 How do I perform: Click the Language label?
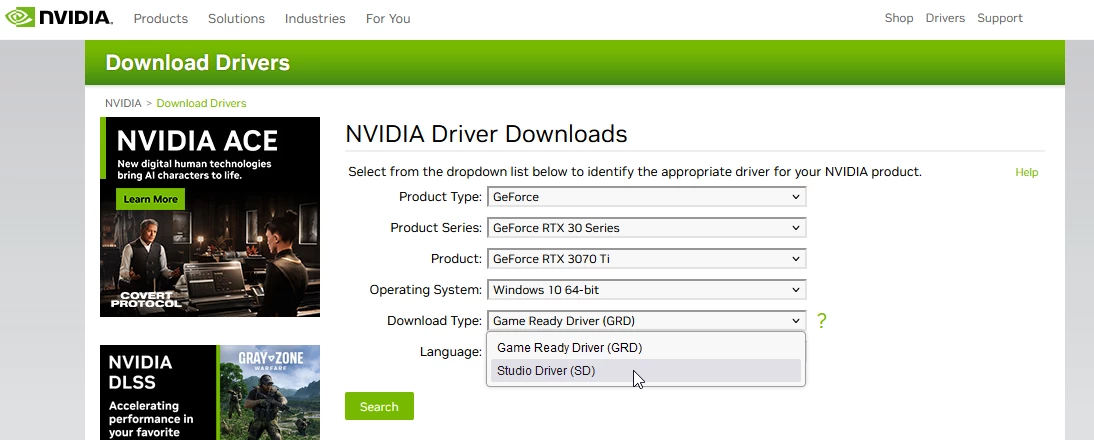[451, 352]
